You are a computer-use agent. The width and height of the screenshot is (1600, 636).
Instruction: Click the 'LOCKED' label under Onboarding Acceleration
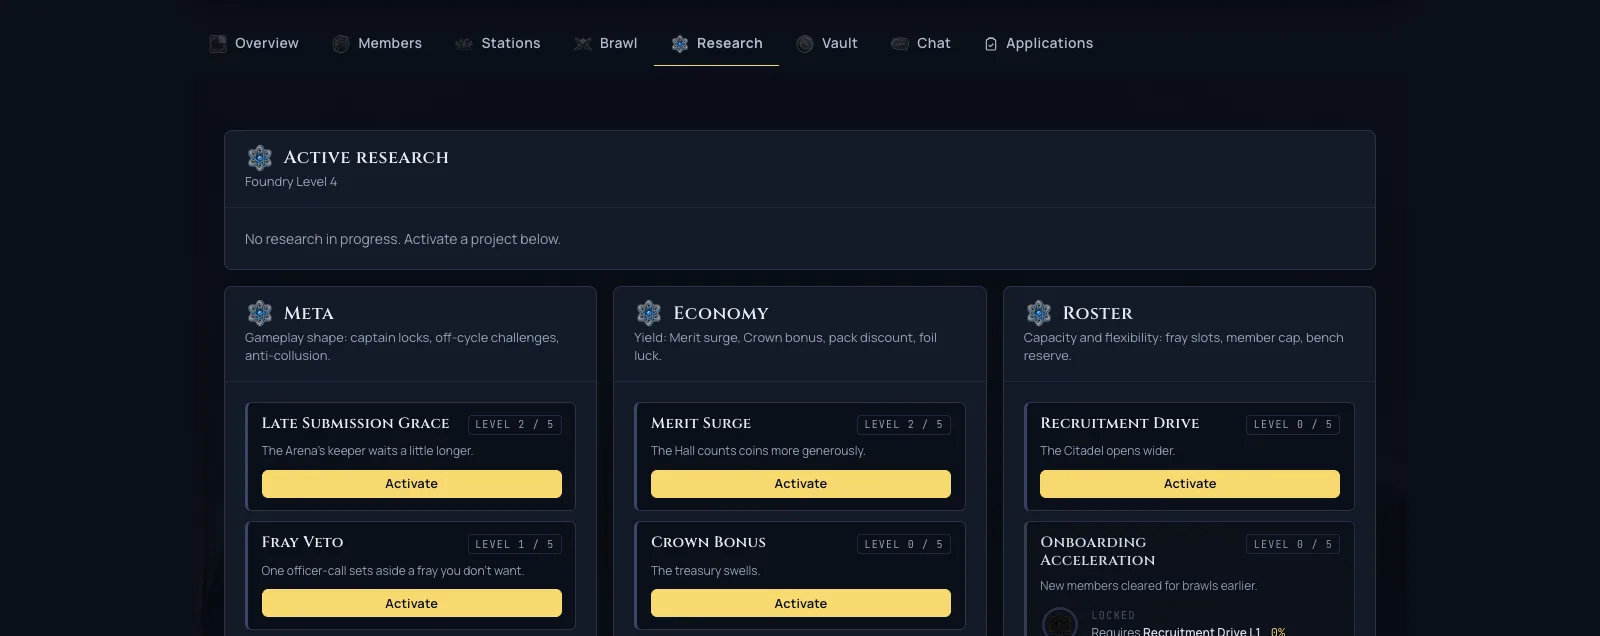click(x=1113, y=616)
